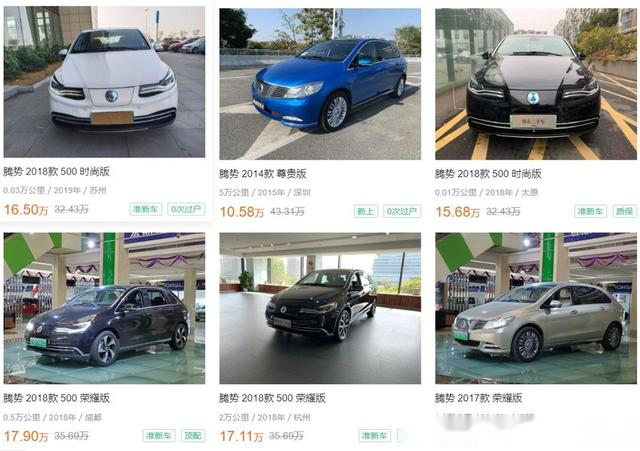Viewport: 640px width, 451px height.
Task: Click the 顶配 tag on the 成都 listing
Action: 193,435
